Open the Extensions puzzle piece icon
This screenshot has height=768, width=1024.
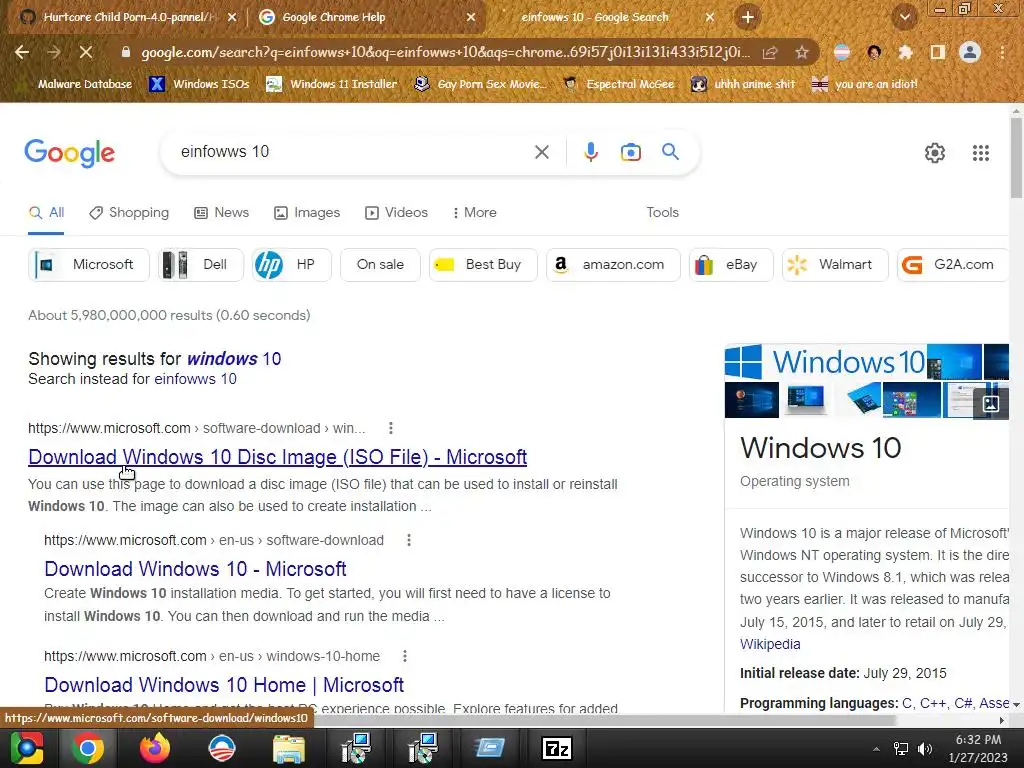coord(905,52)
